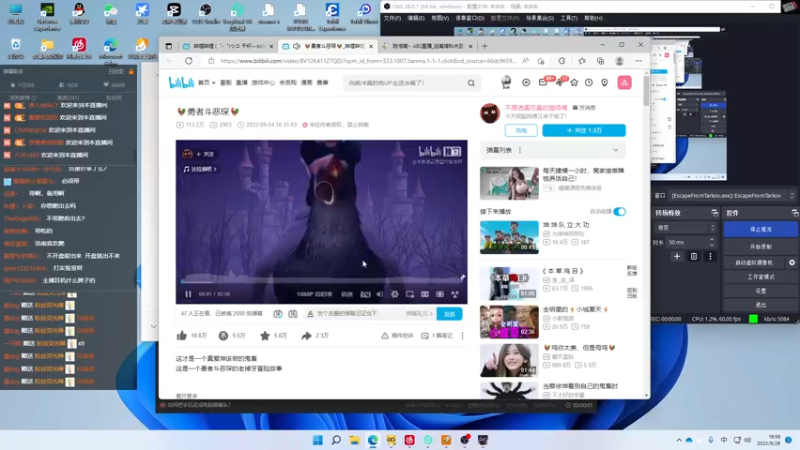Click the coin icon below the video

click(223, 335)
